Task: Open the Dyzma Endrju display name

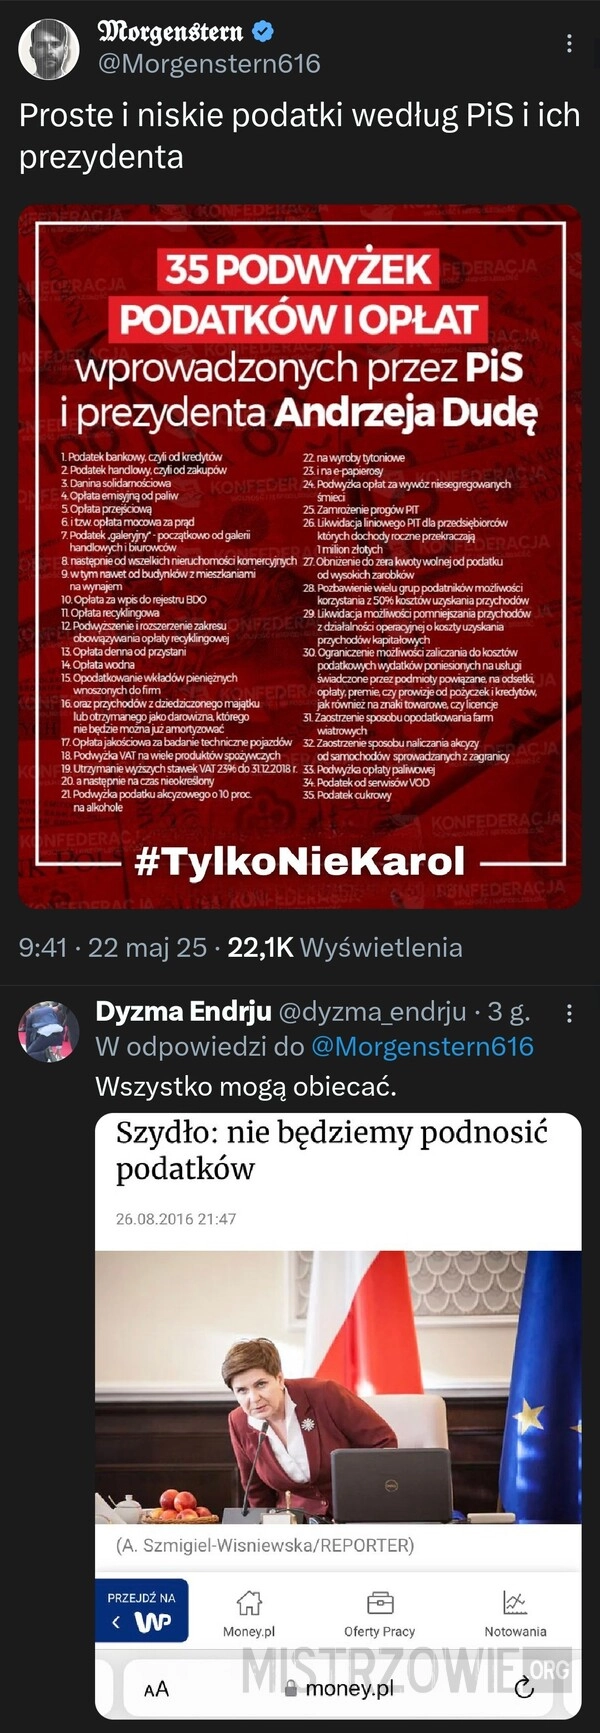Action: point(183,1012)
